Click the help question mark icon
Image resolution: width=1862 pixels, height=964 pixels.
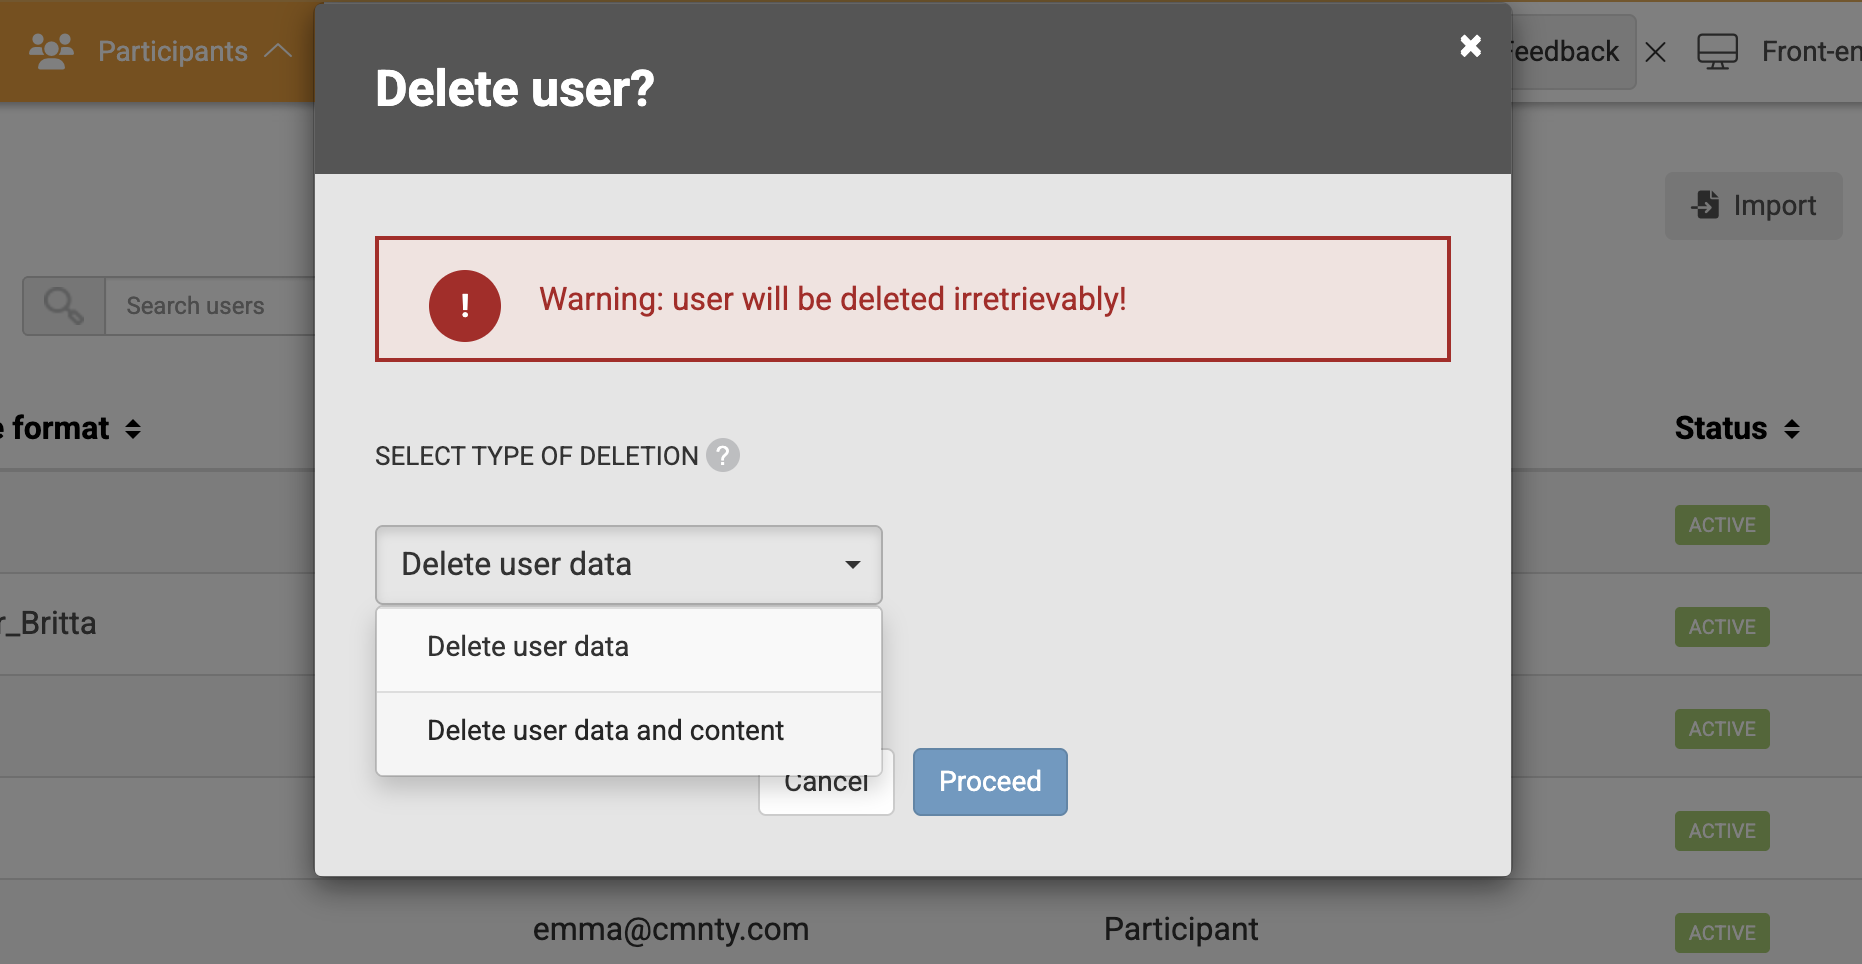point(723,455)
